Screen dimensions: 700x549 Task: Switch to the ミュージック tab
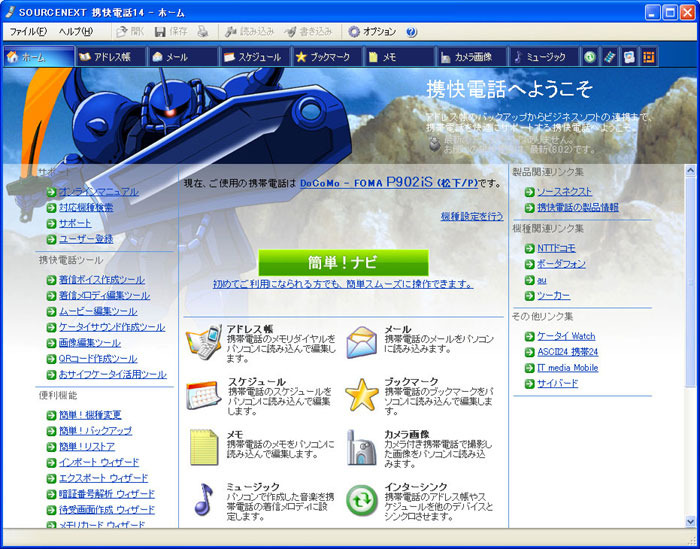pos(544,57)
